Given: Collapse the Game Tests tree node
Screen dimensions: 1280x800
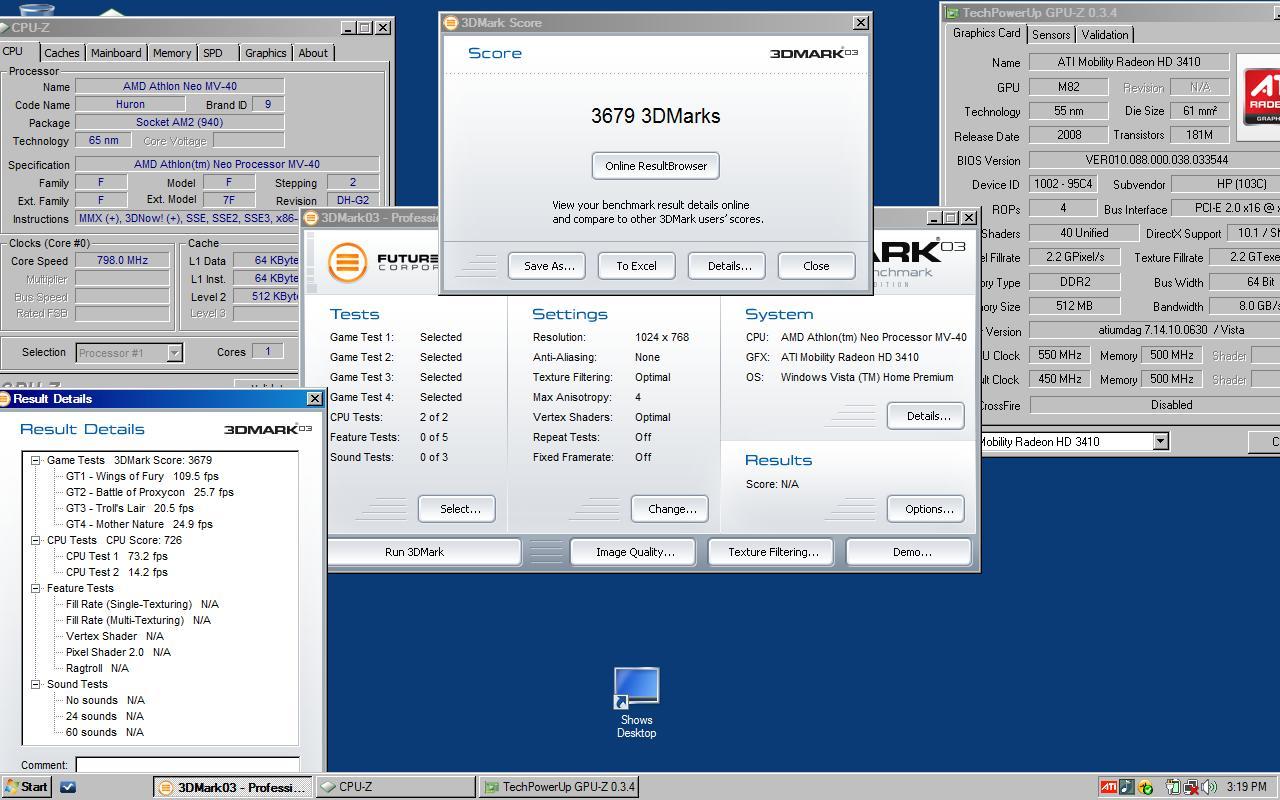Looking at the screenshot, I should point(35,461).
